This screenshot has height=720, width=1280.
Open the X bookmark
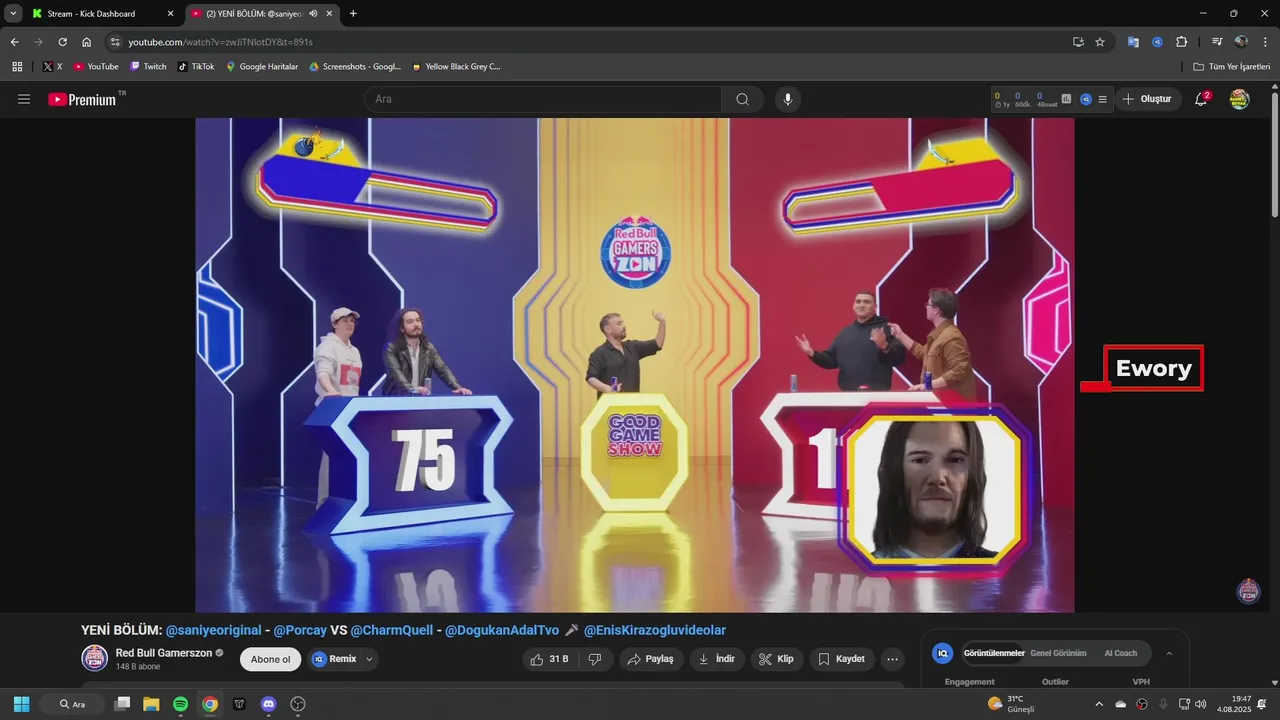pos(52,66)
